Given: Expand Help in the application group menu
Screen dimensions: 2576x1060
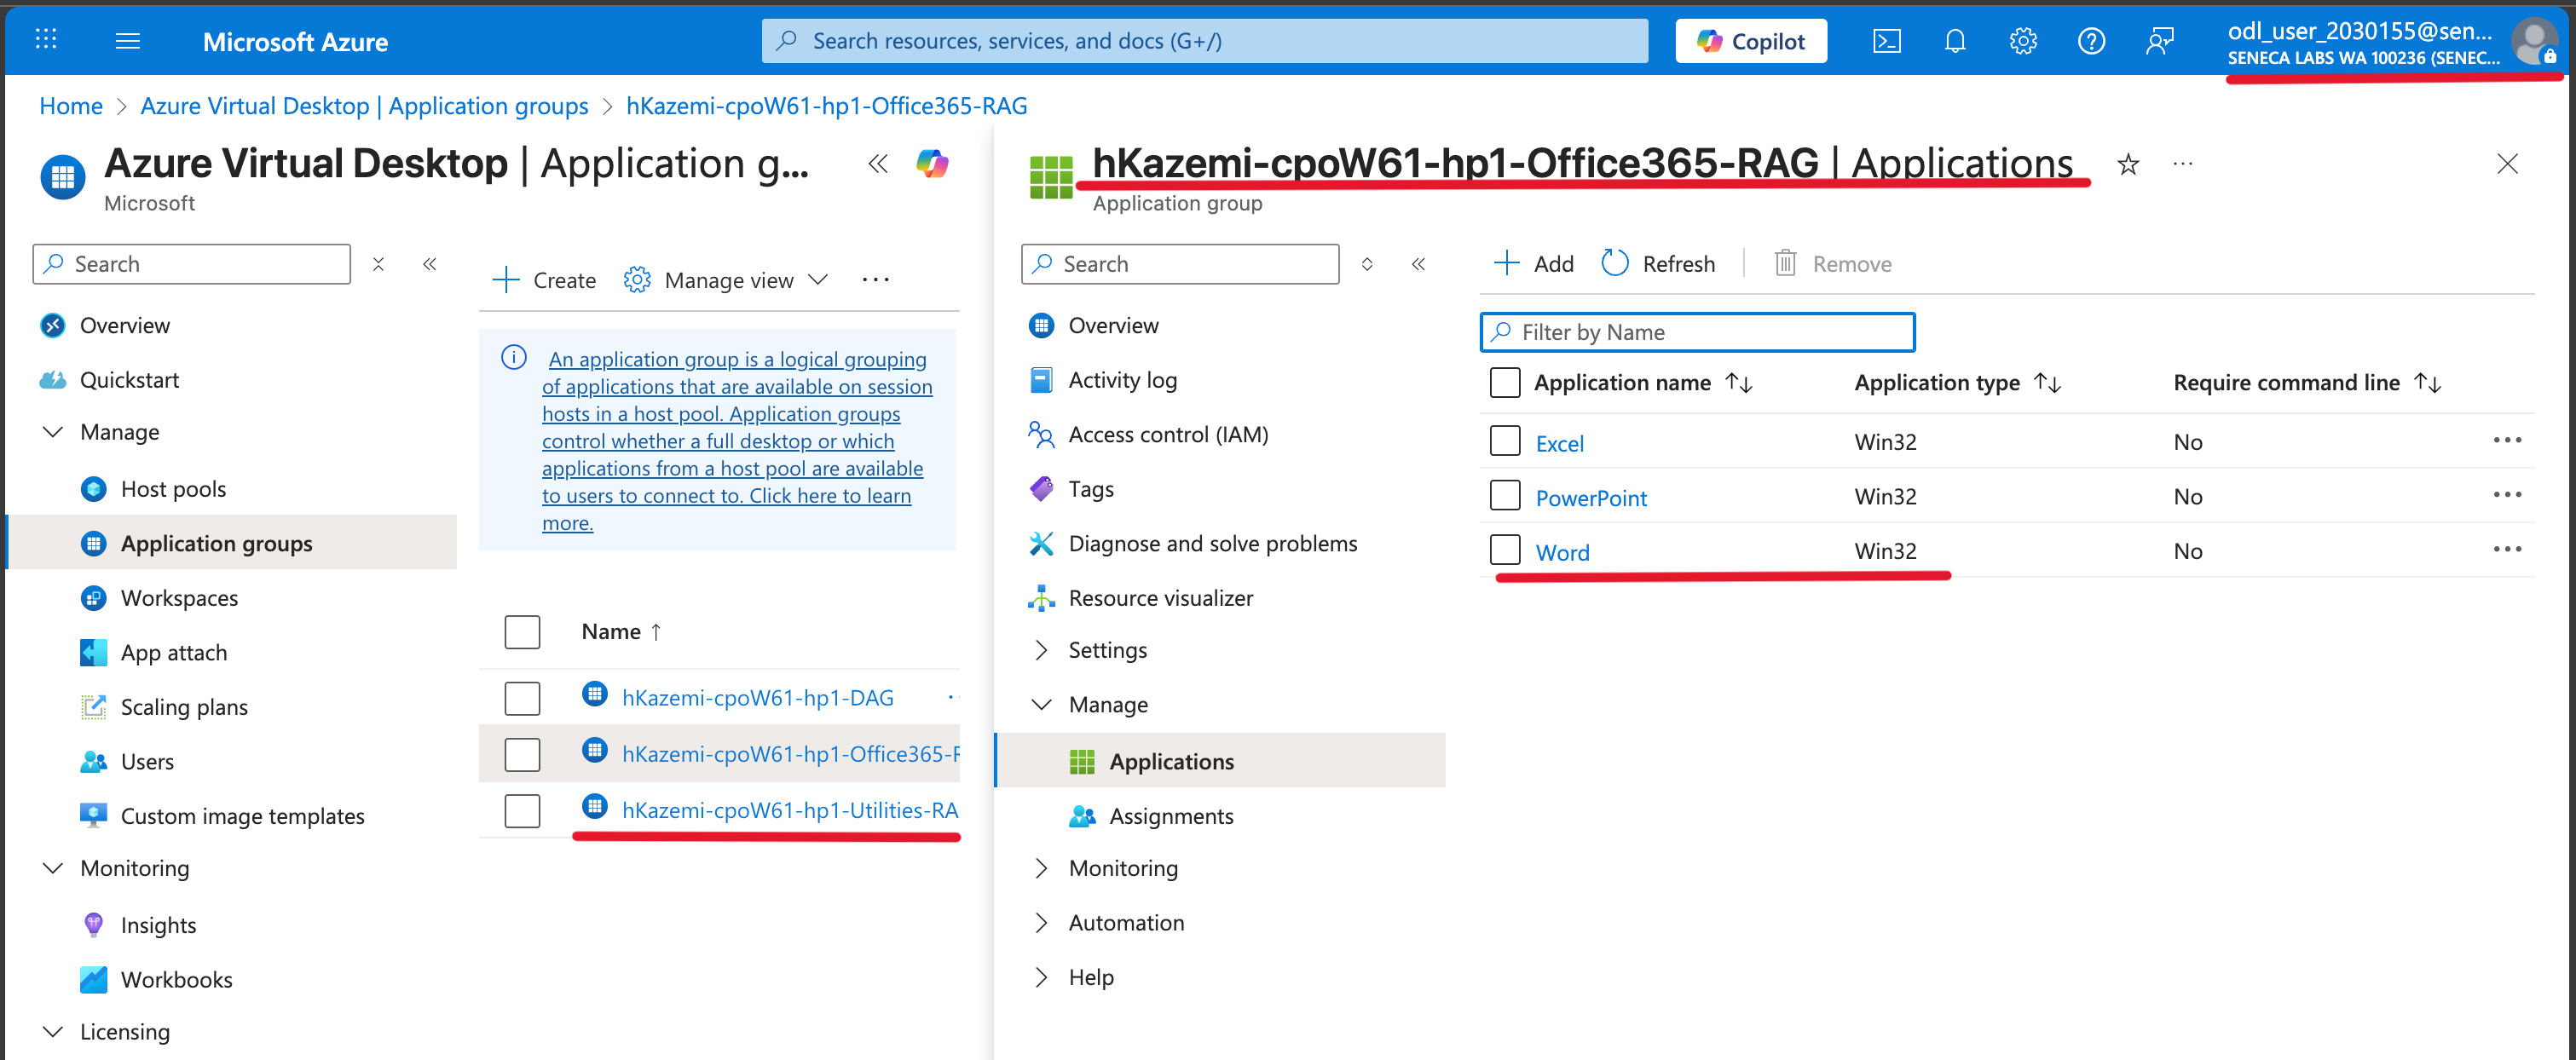Looking at the screenshot, I should [1041, 977].
